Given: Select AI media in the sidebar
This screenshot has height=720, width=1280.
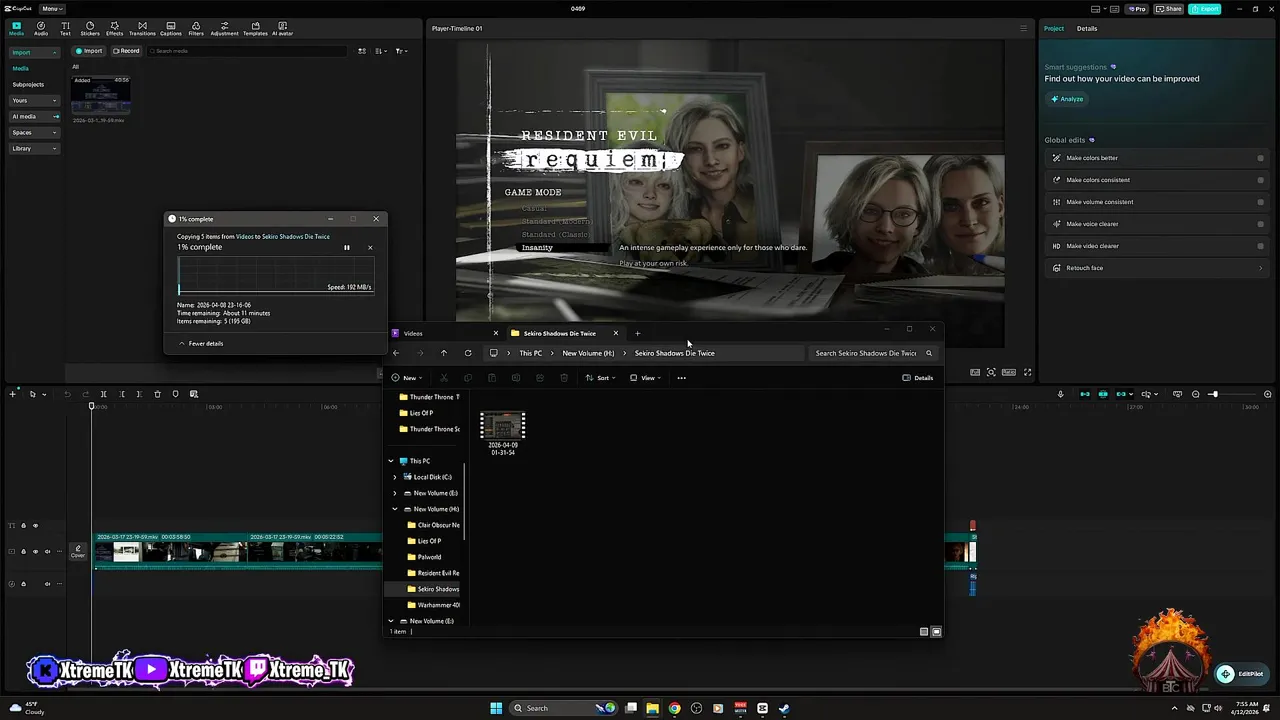Looking at the screenshot, I should [35, 116].
